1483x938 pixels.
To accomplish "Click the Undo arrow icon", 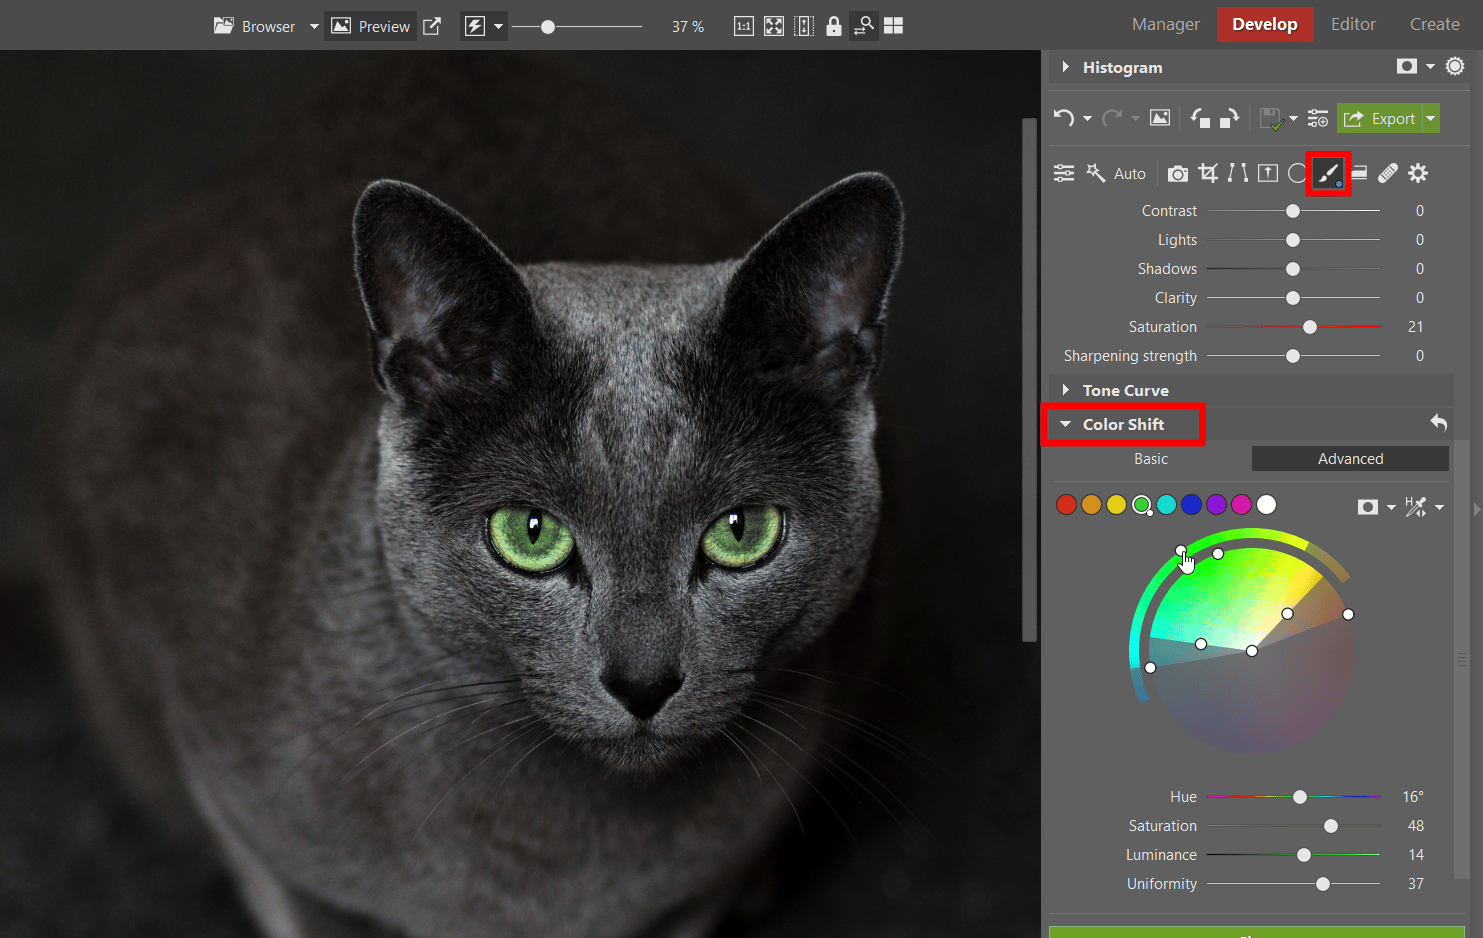I will tap(1063, 118).
